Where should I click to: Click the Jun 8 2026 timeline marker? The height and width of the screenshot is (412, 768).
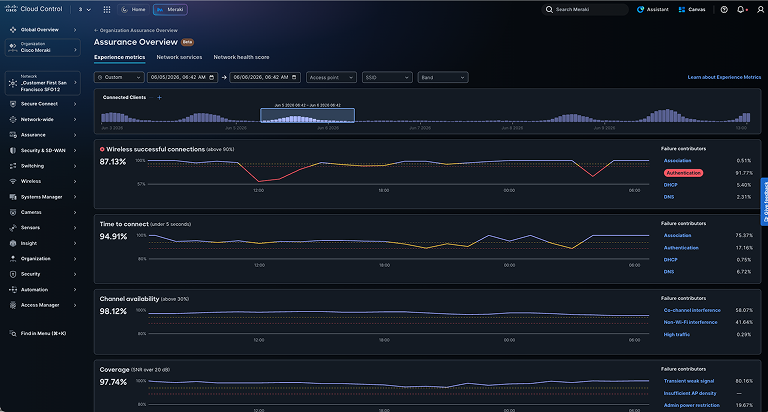pos(512,128)
